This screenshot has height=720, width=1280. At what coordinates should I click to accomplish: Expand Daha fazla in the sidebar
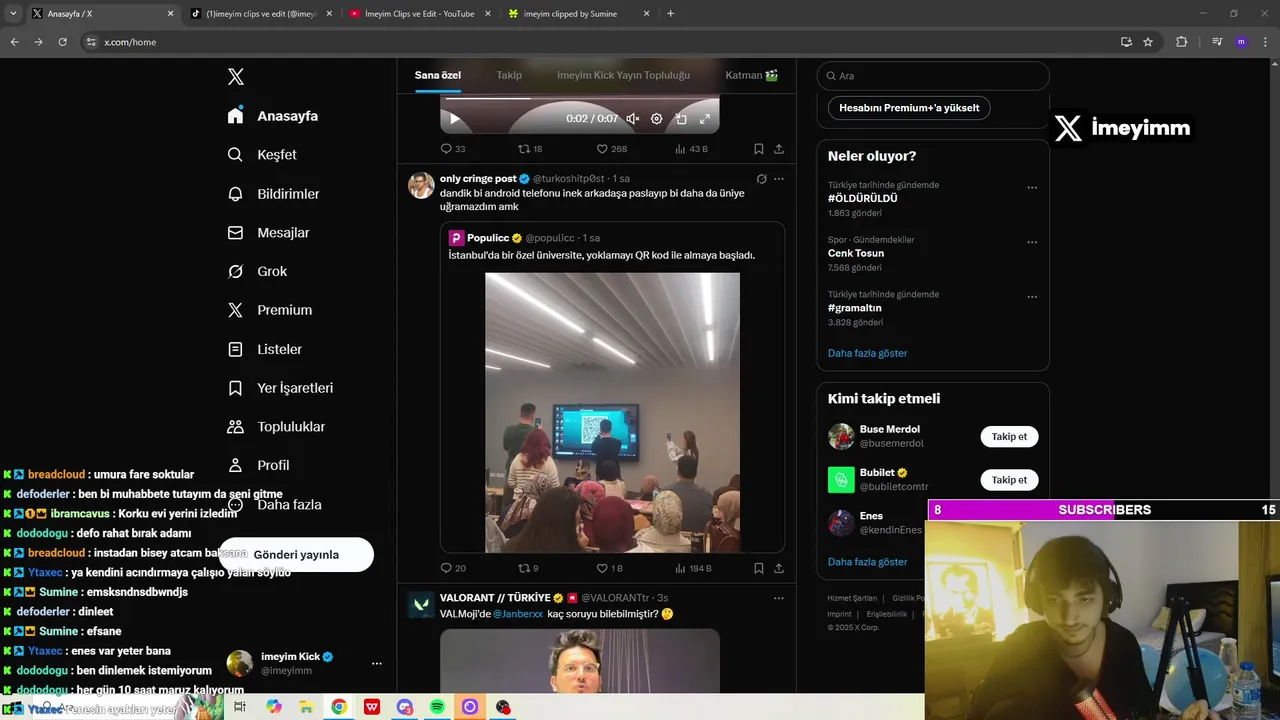[x=274, y=505]
